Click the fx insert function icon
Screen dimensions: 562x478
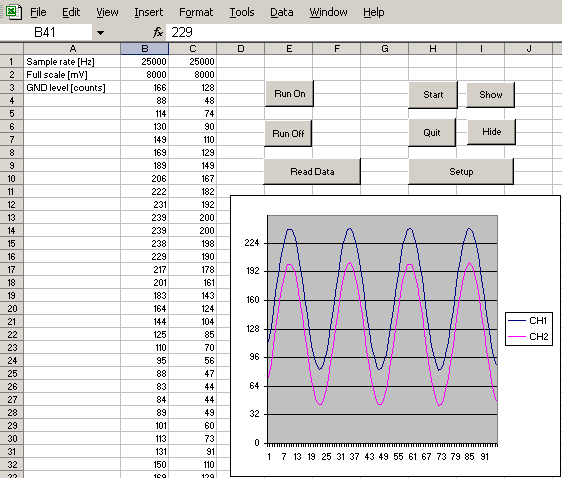157,33
